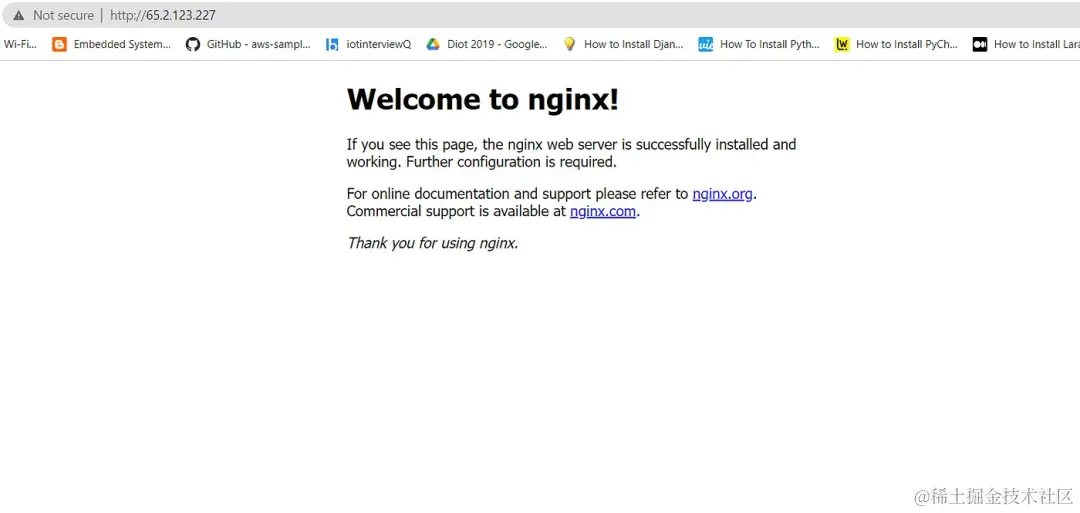Screen dimensions: 1080x513
Task: Click the address bar URL 65.2.123.227
Action: pos(163,15)
